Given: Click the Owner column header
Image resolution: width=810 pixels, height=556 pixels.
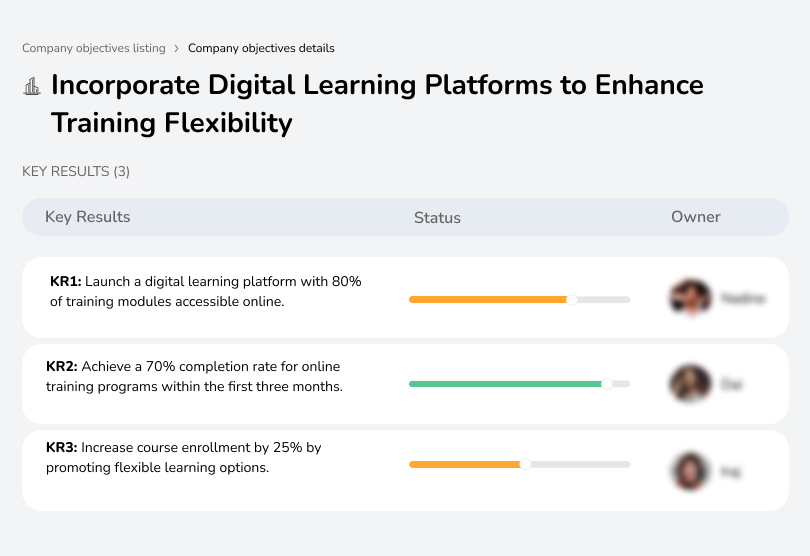Looking at the screenshot, I should (x=696, y=217).
